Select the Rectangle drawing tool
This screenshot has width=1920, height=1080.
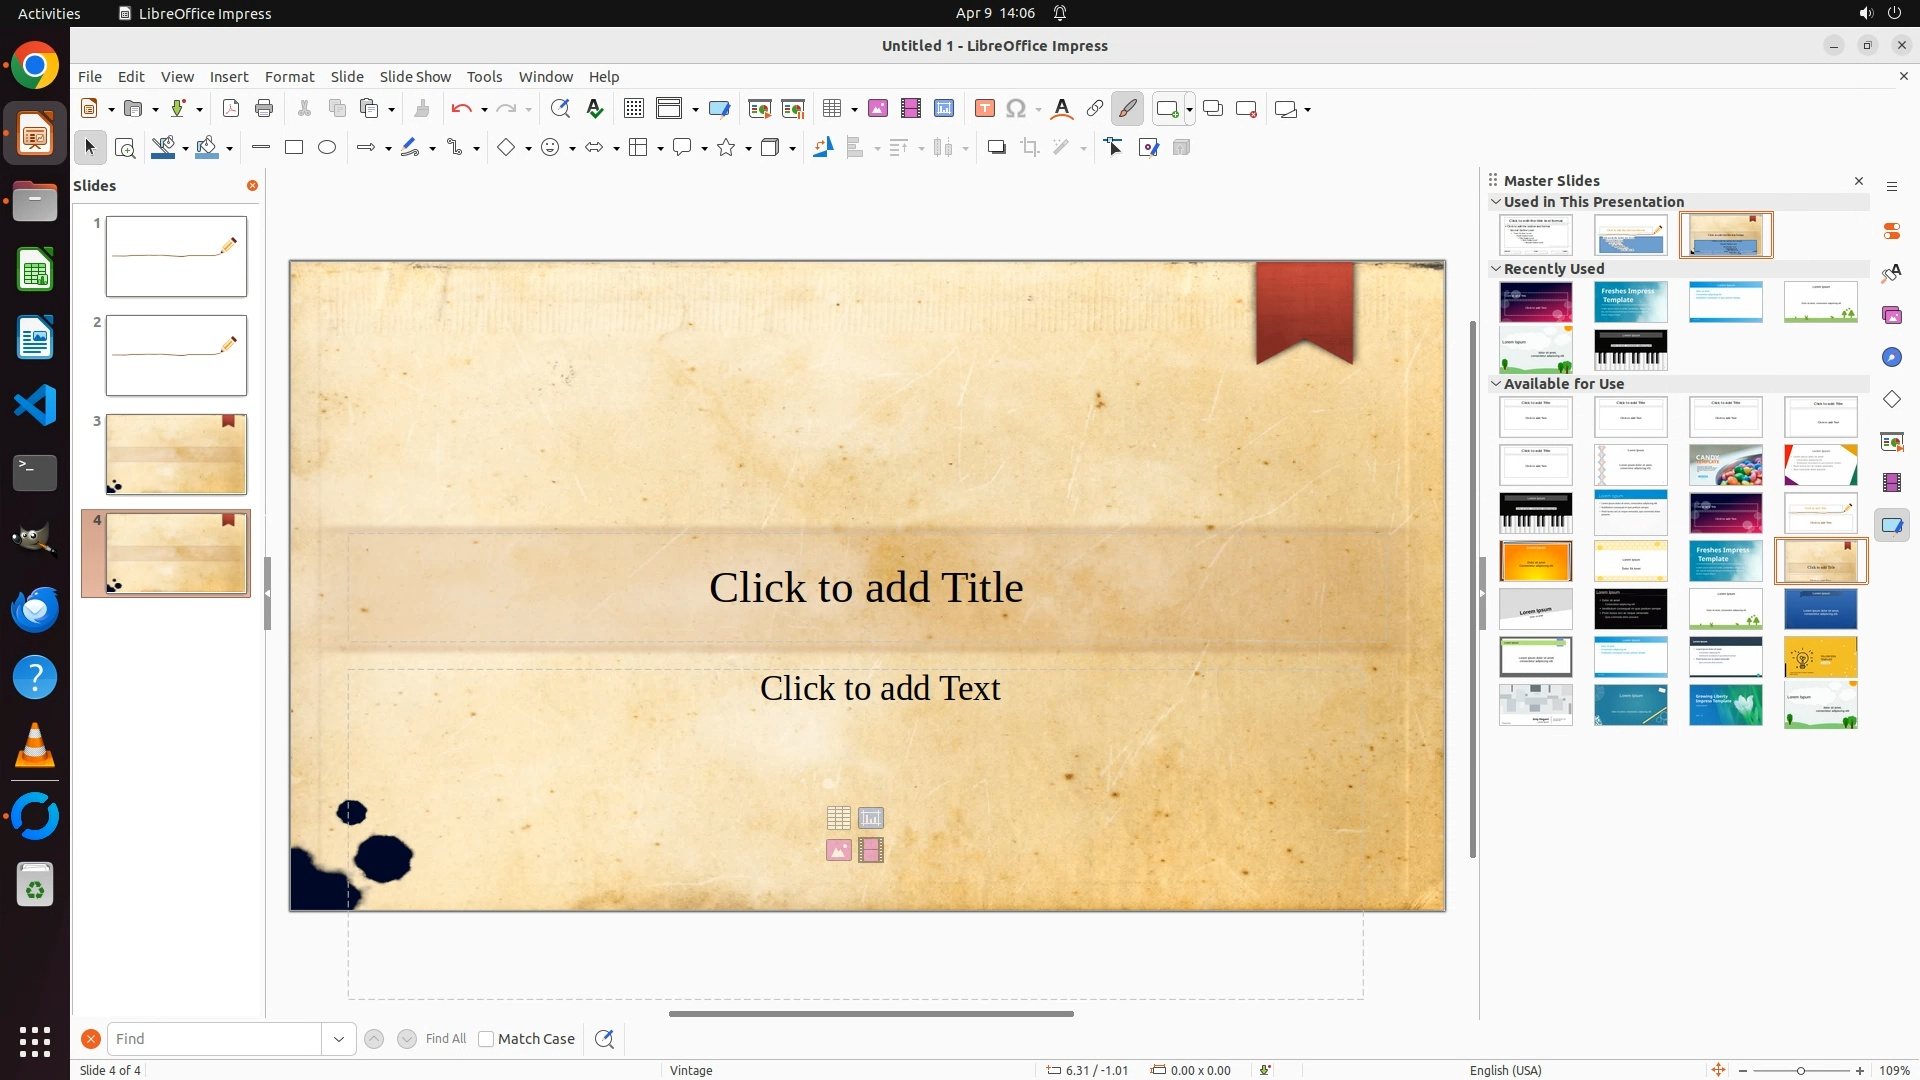(x=294, y=148)
